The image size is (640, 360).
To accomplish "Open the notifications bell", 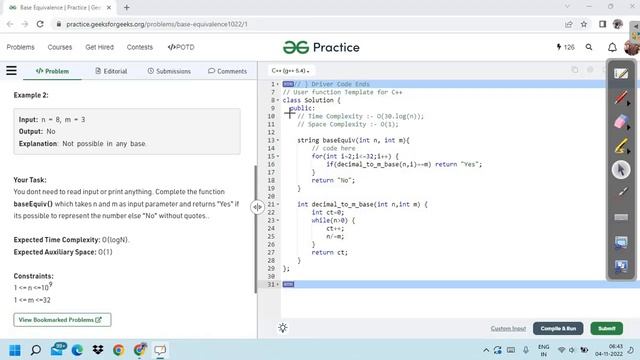I will click(612, 47).
